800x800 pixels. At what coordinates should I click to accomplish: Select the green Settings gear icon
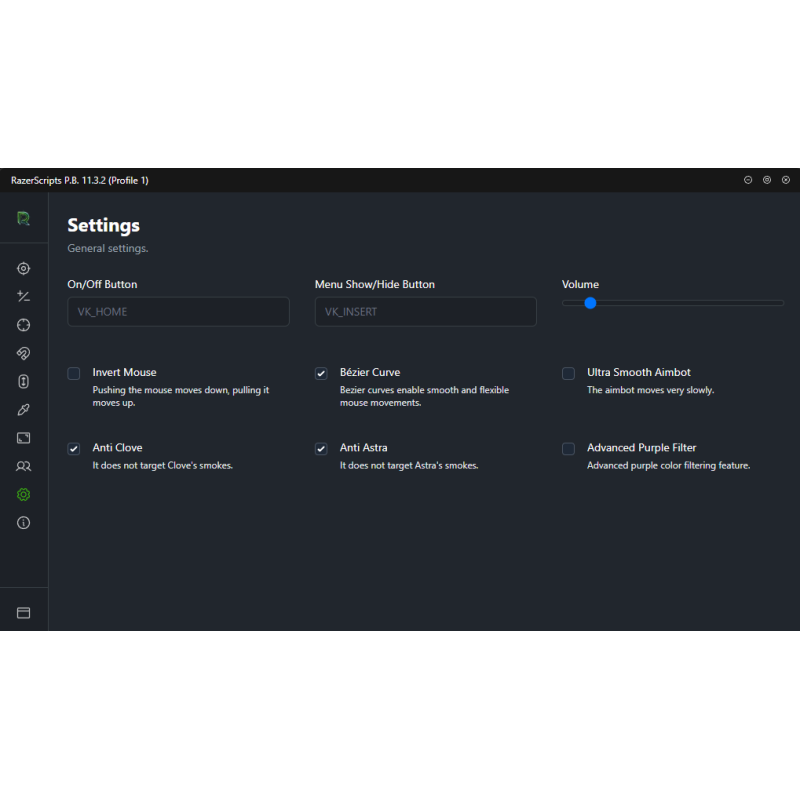pos(23,494)
